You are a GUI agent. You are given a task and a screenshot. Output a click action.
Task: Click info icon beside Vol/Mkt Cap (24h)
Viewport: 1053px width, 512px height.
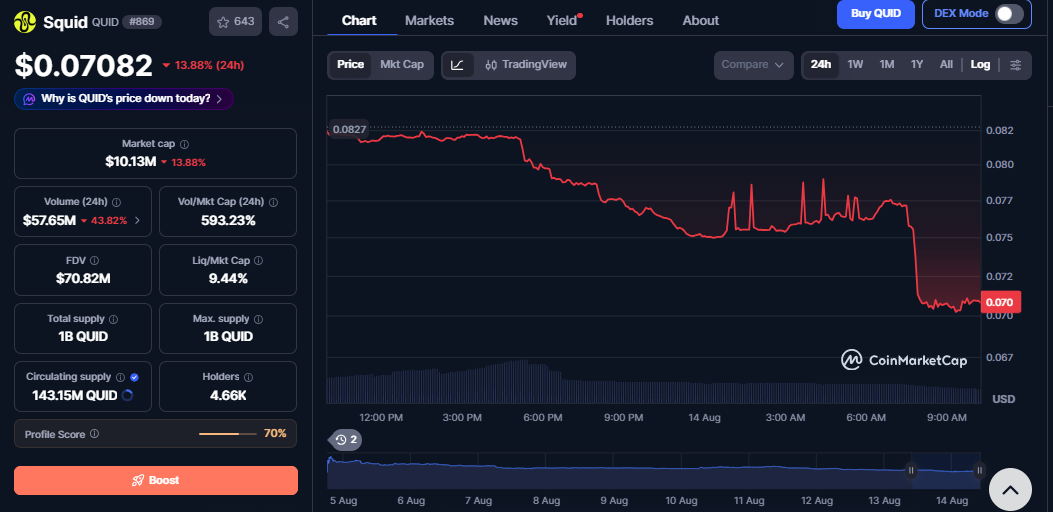(x=273, y=202)
